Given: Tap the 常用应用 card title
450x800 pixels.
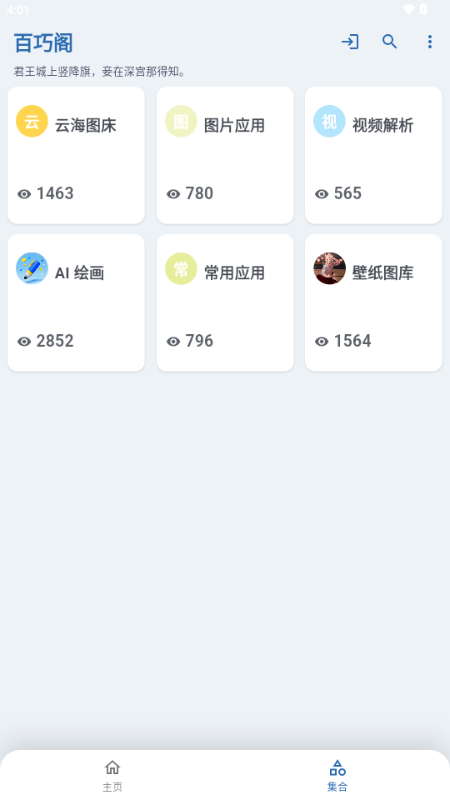Looking at the screenshot, I should [234, 273].
